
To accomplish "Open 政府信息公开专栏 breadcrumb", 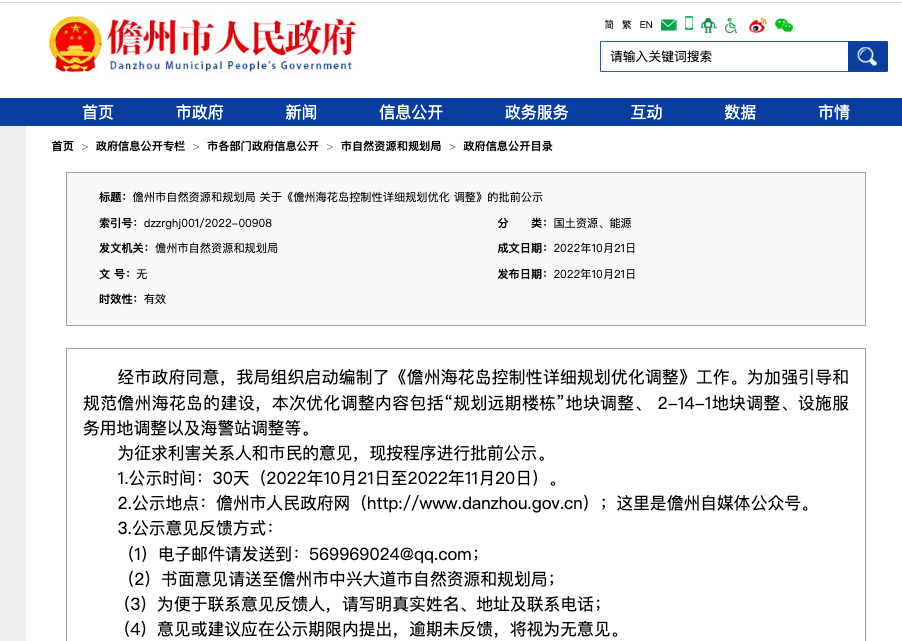I will (140, 146).
